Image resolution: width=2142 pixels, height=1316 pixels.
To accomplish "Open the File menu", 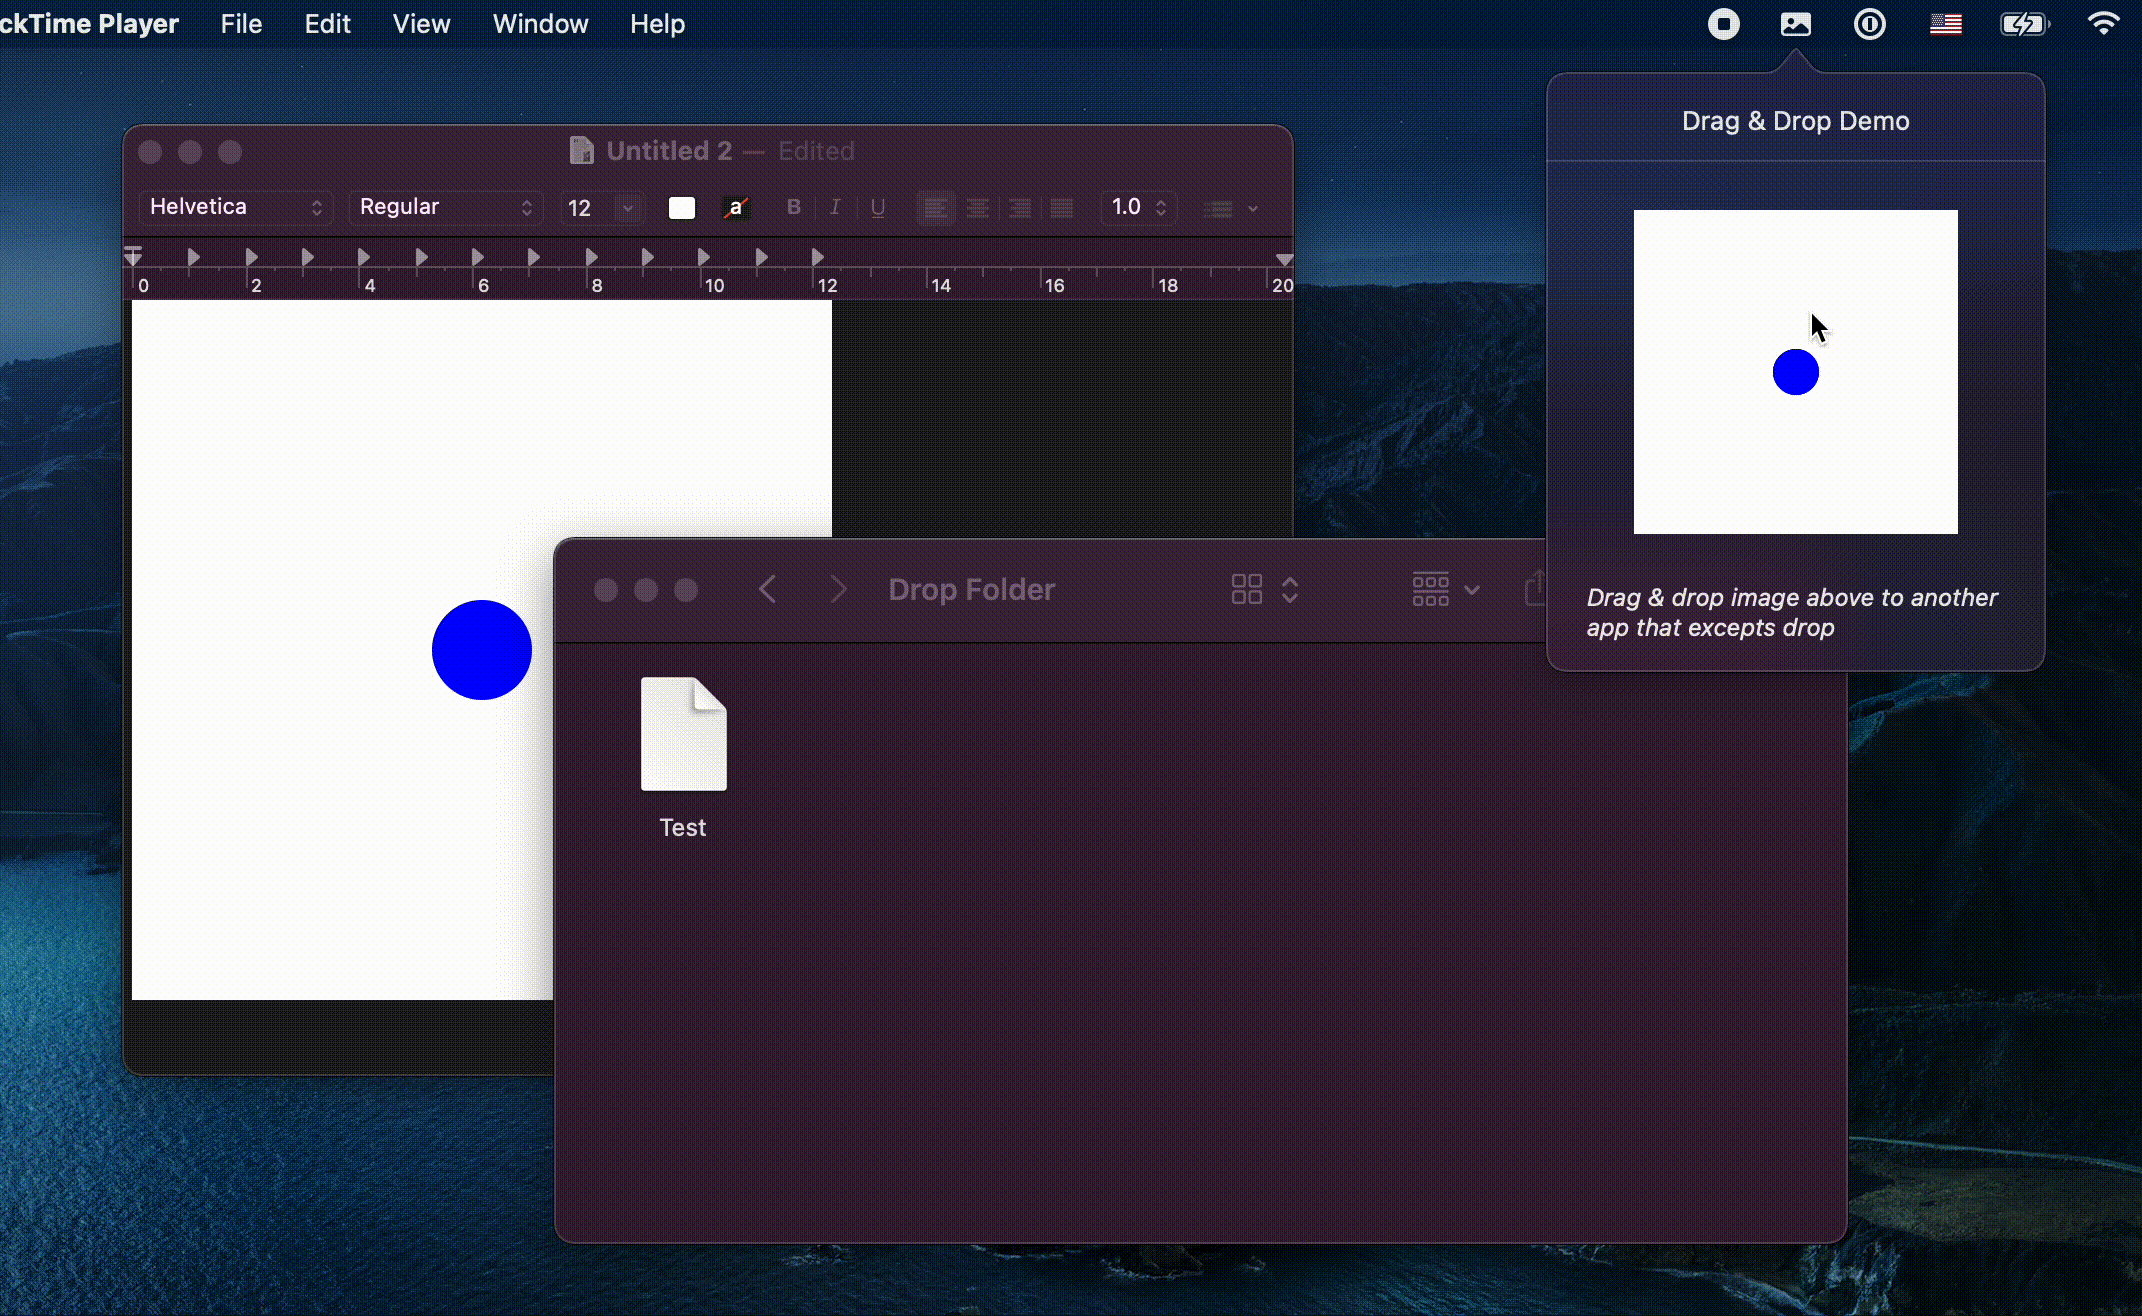I will [241, 24].
